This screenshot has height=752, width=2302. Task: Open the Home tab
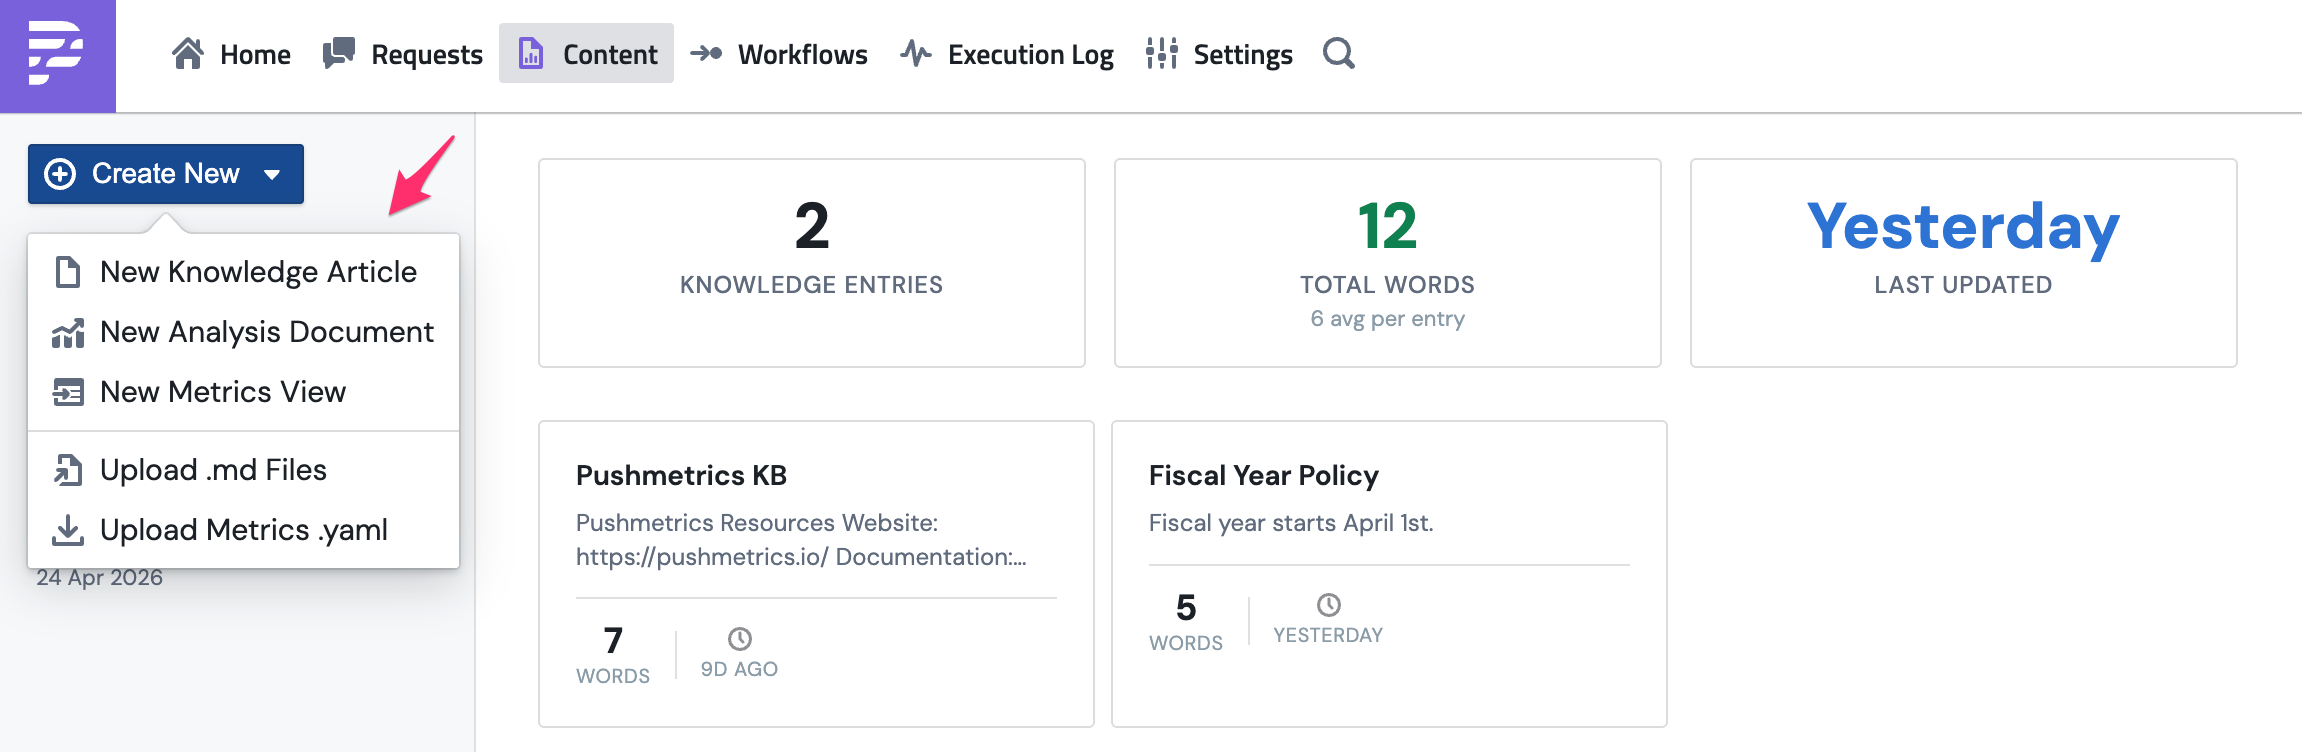coord(231,54)
